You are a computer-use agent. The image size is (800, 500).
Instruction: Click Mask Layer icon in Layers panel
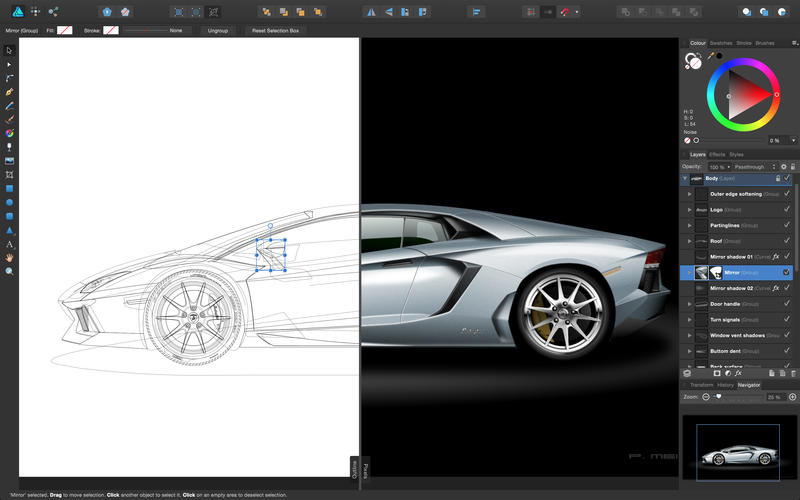[x=717, y=373]
